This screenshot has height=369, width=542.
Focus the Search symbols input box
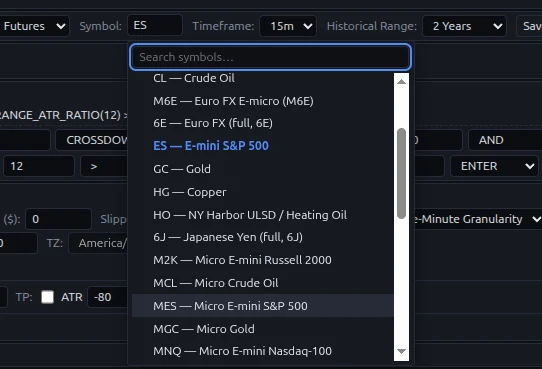click(271, 57)
